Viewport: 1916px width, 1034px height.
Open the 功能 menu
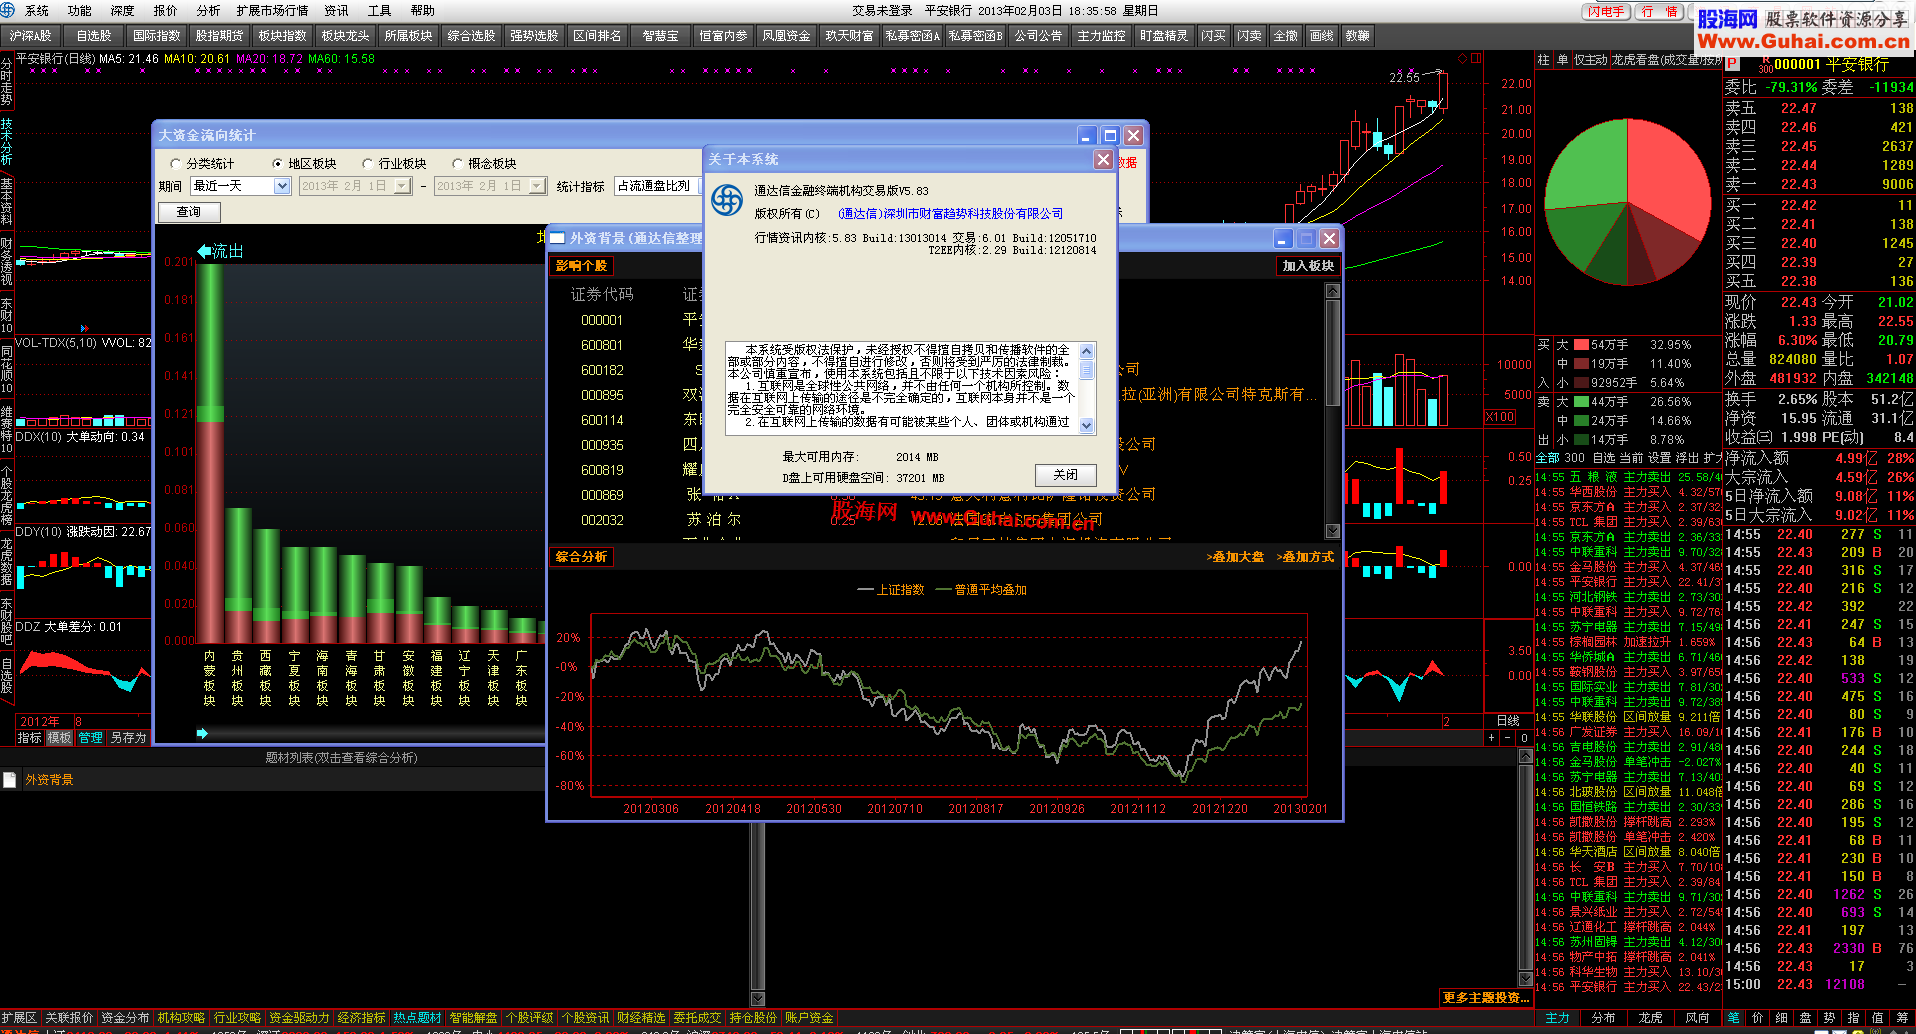coord(79,11)
